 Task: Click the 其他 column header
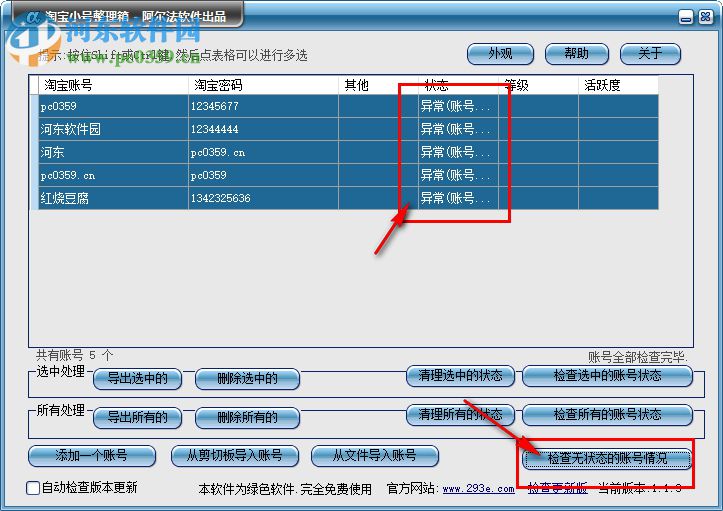[378, 85]
